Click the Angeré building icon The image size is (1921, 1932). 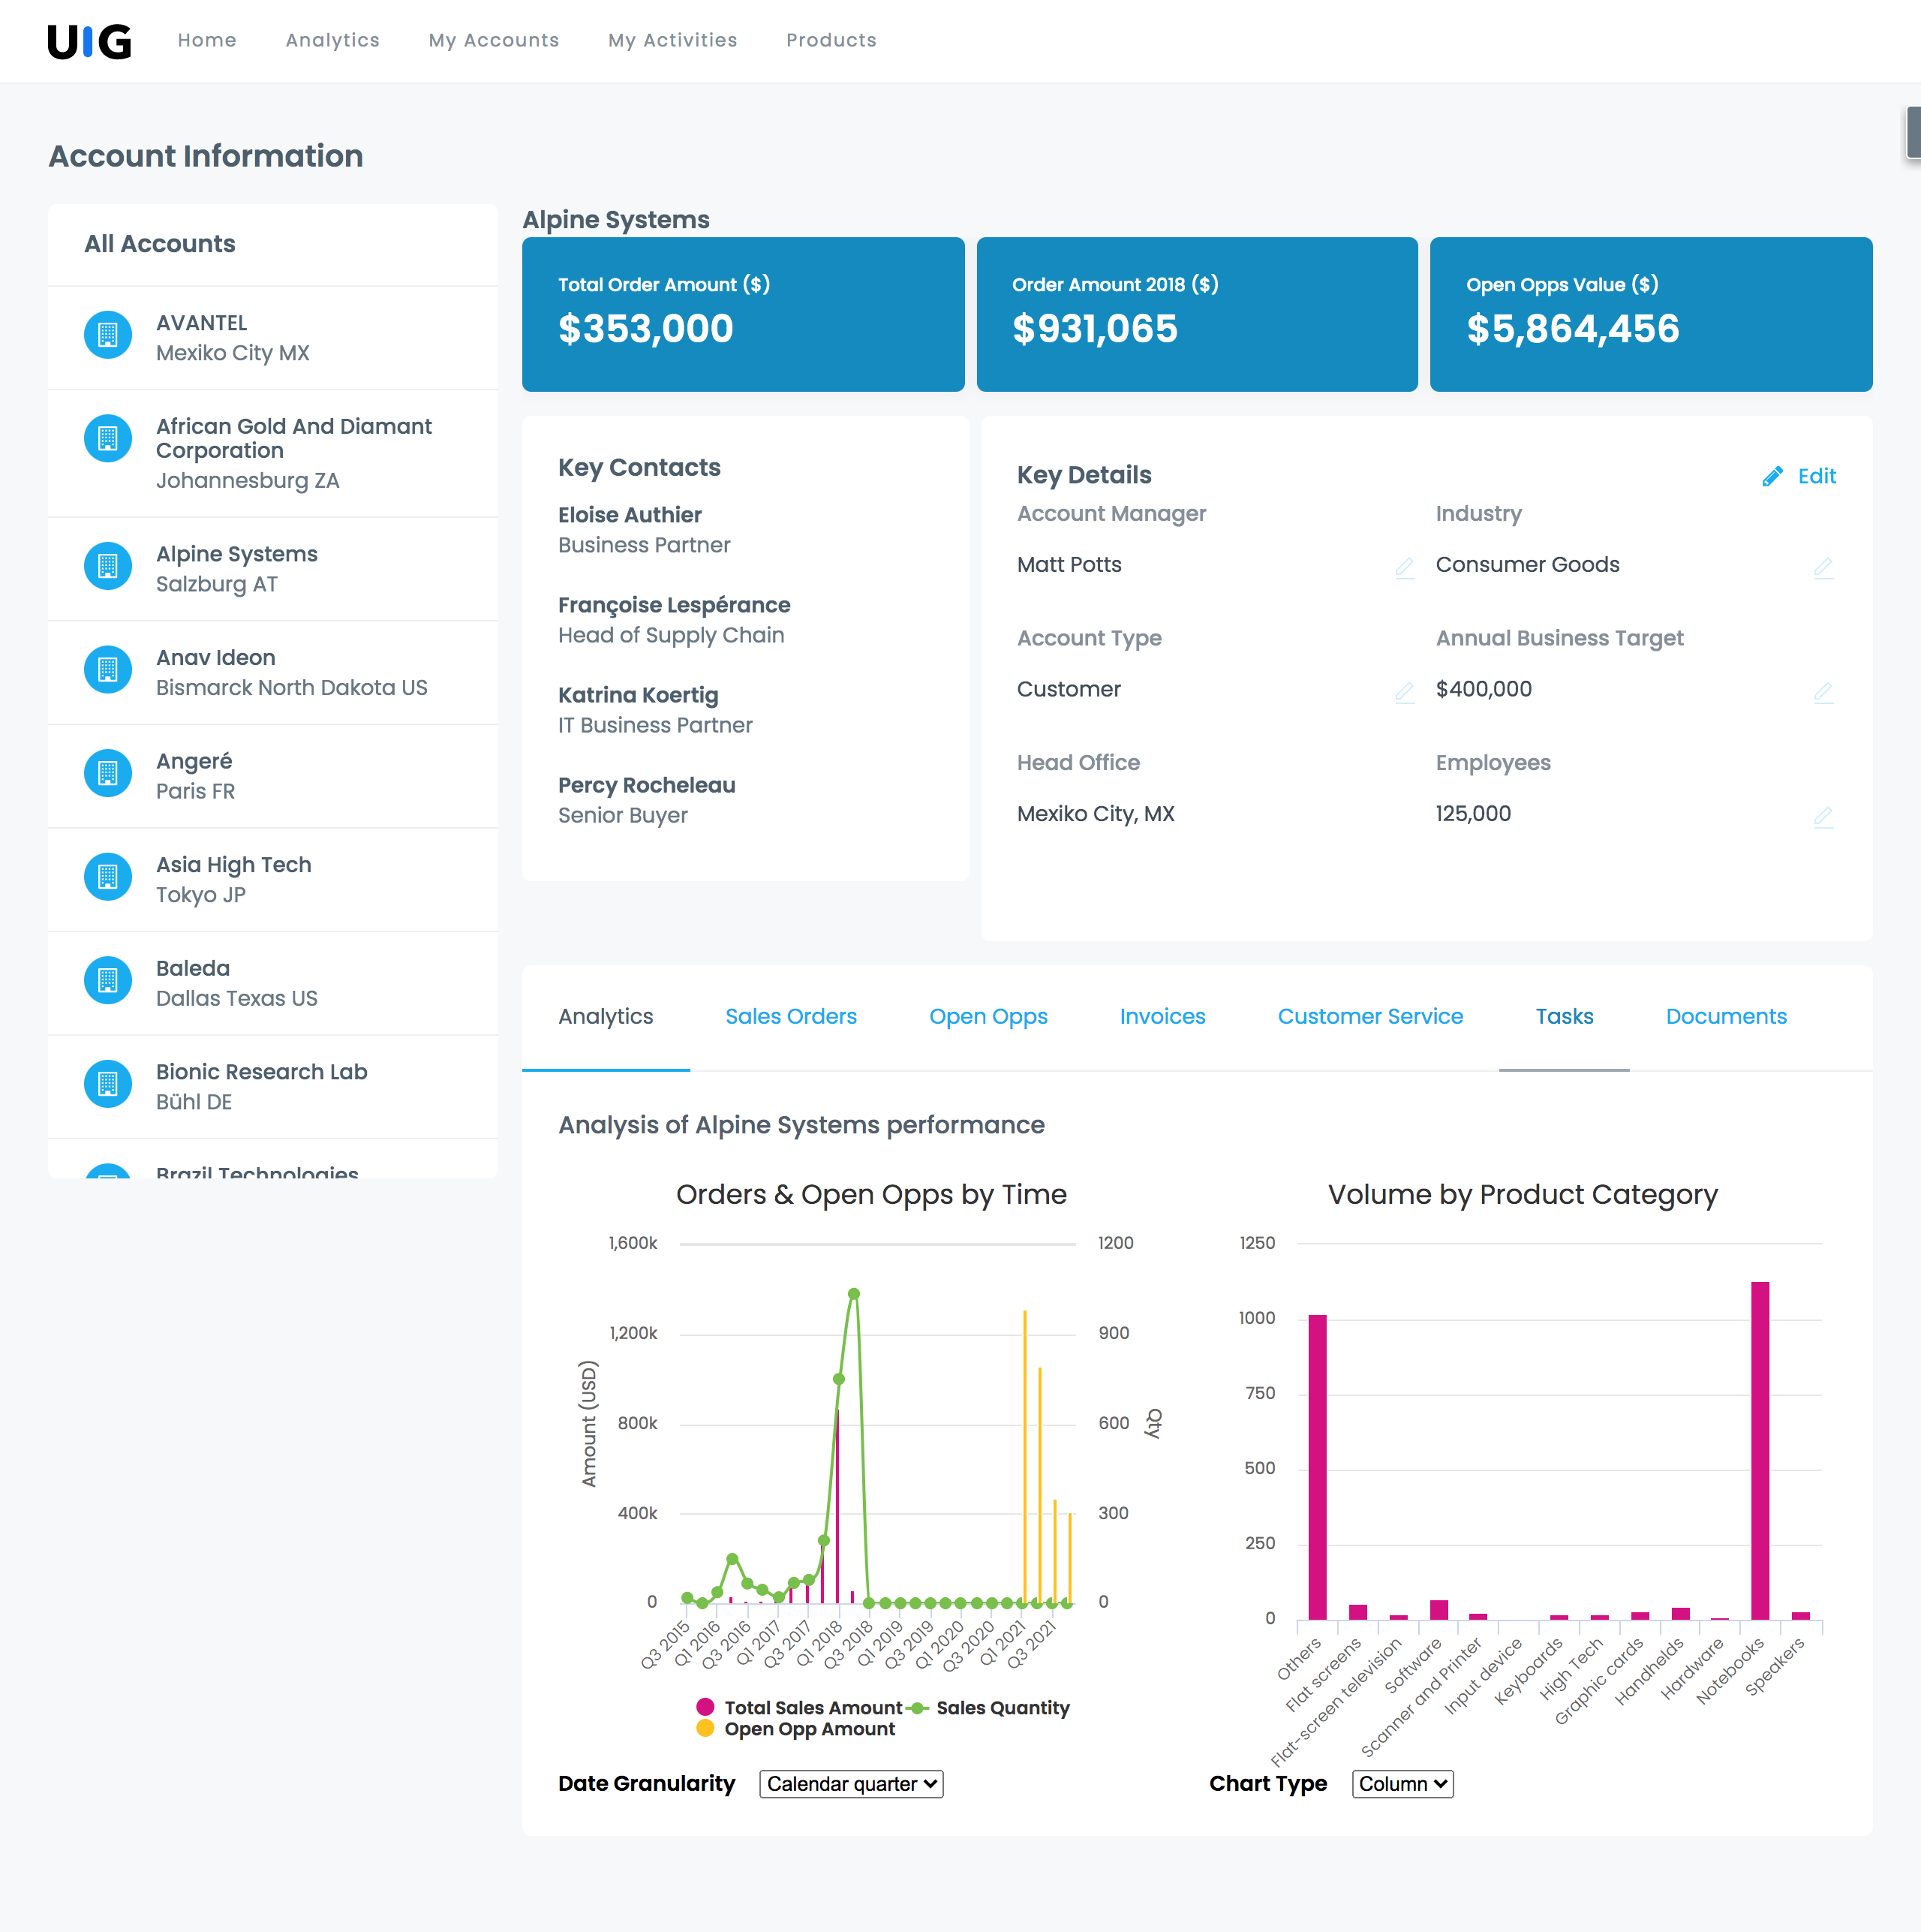coord(108,773)
